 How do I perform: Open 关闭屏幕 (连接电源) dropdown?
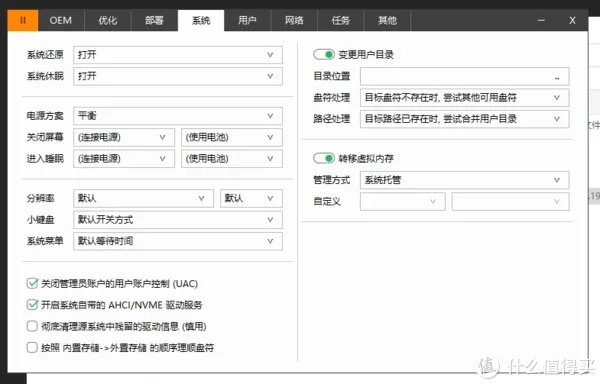[x=124, y=137]
